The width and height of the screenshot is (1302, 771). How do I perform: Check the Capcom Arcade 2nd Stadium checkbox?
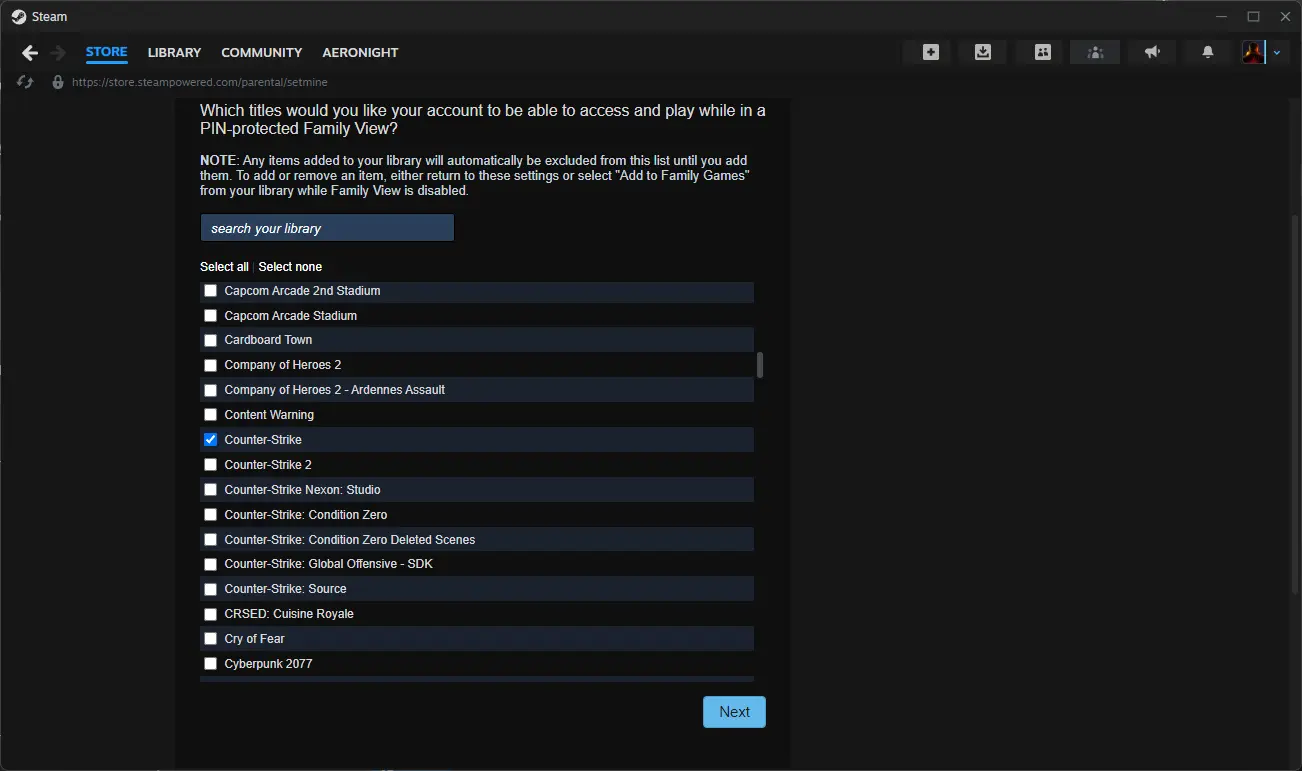click(x=210, y=291)
